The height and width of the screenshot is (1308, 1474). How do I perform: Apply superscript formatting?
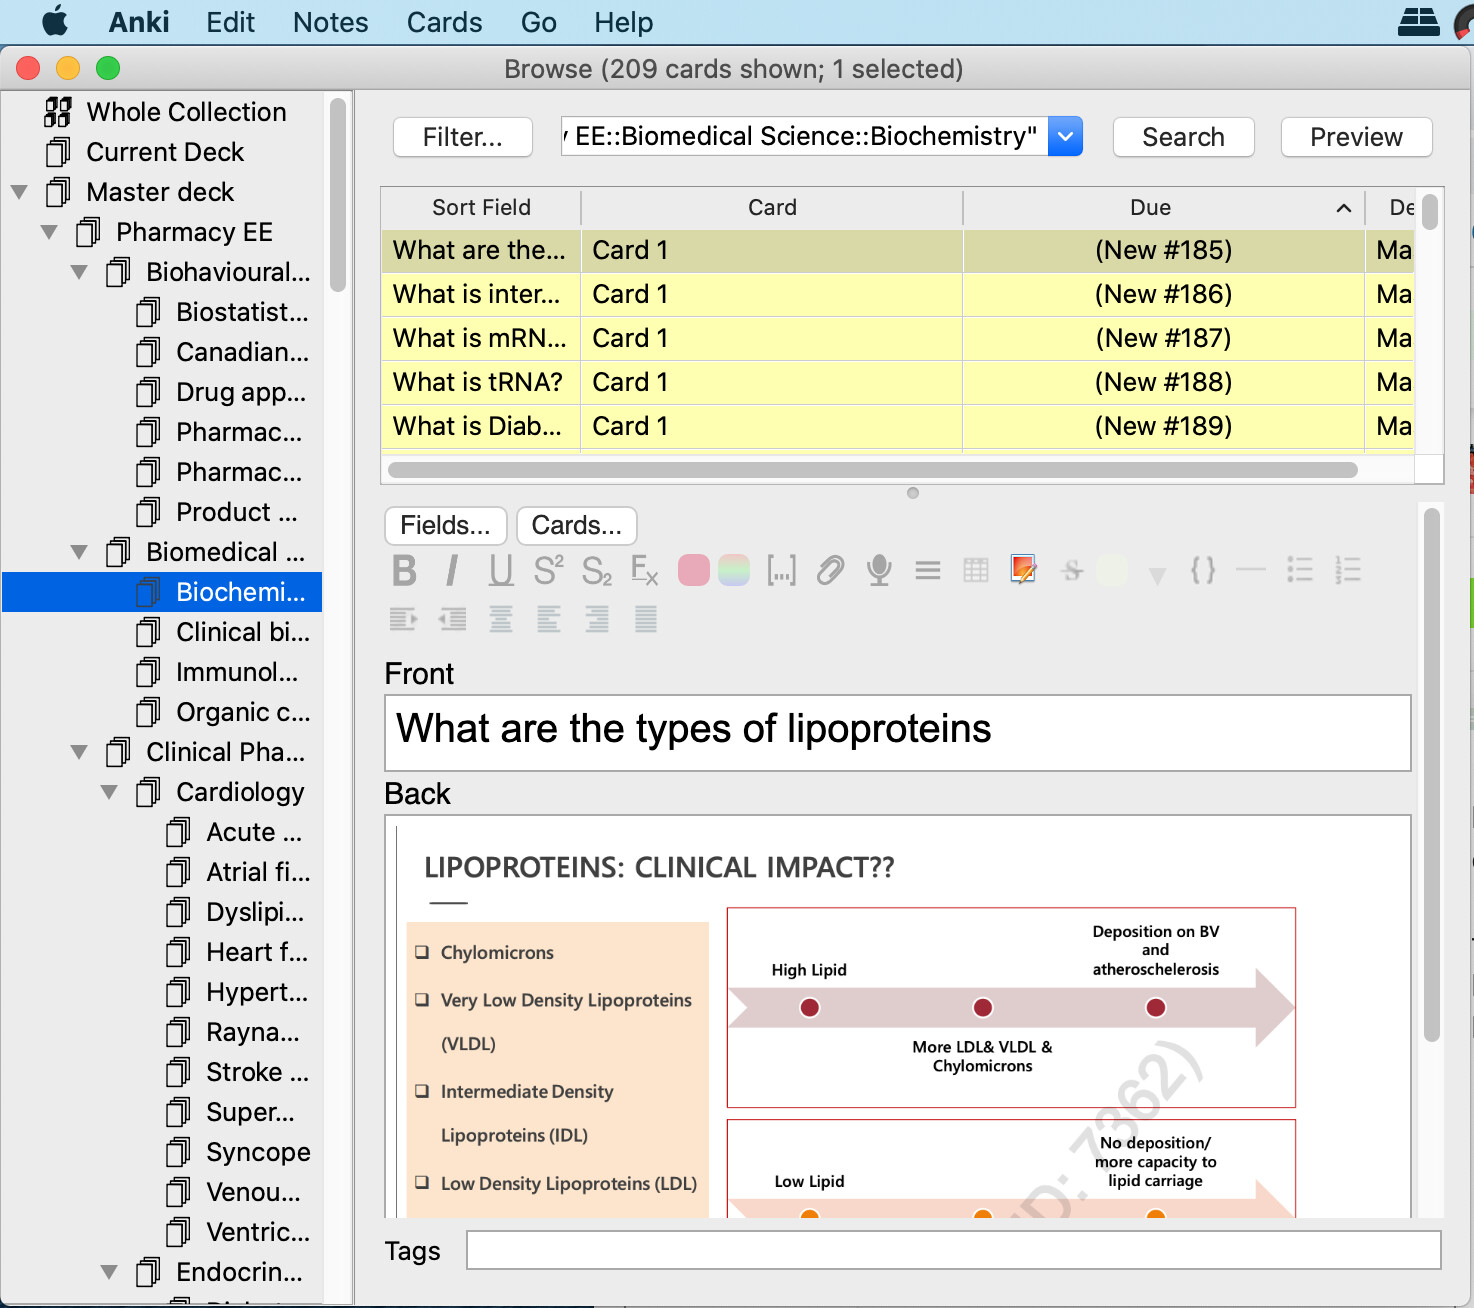pos(548,571)
